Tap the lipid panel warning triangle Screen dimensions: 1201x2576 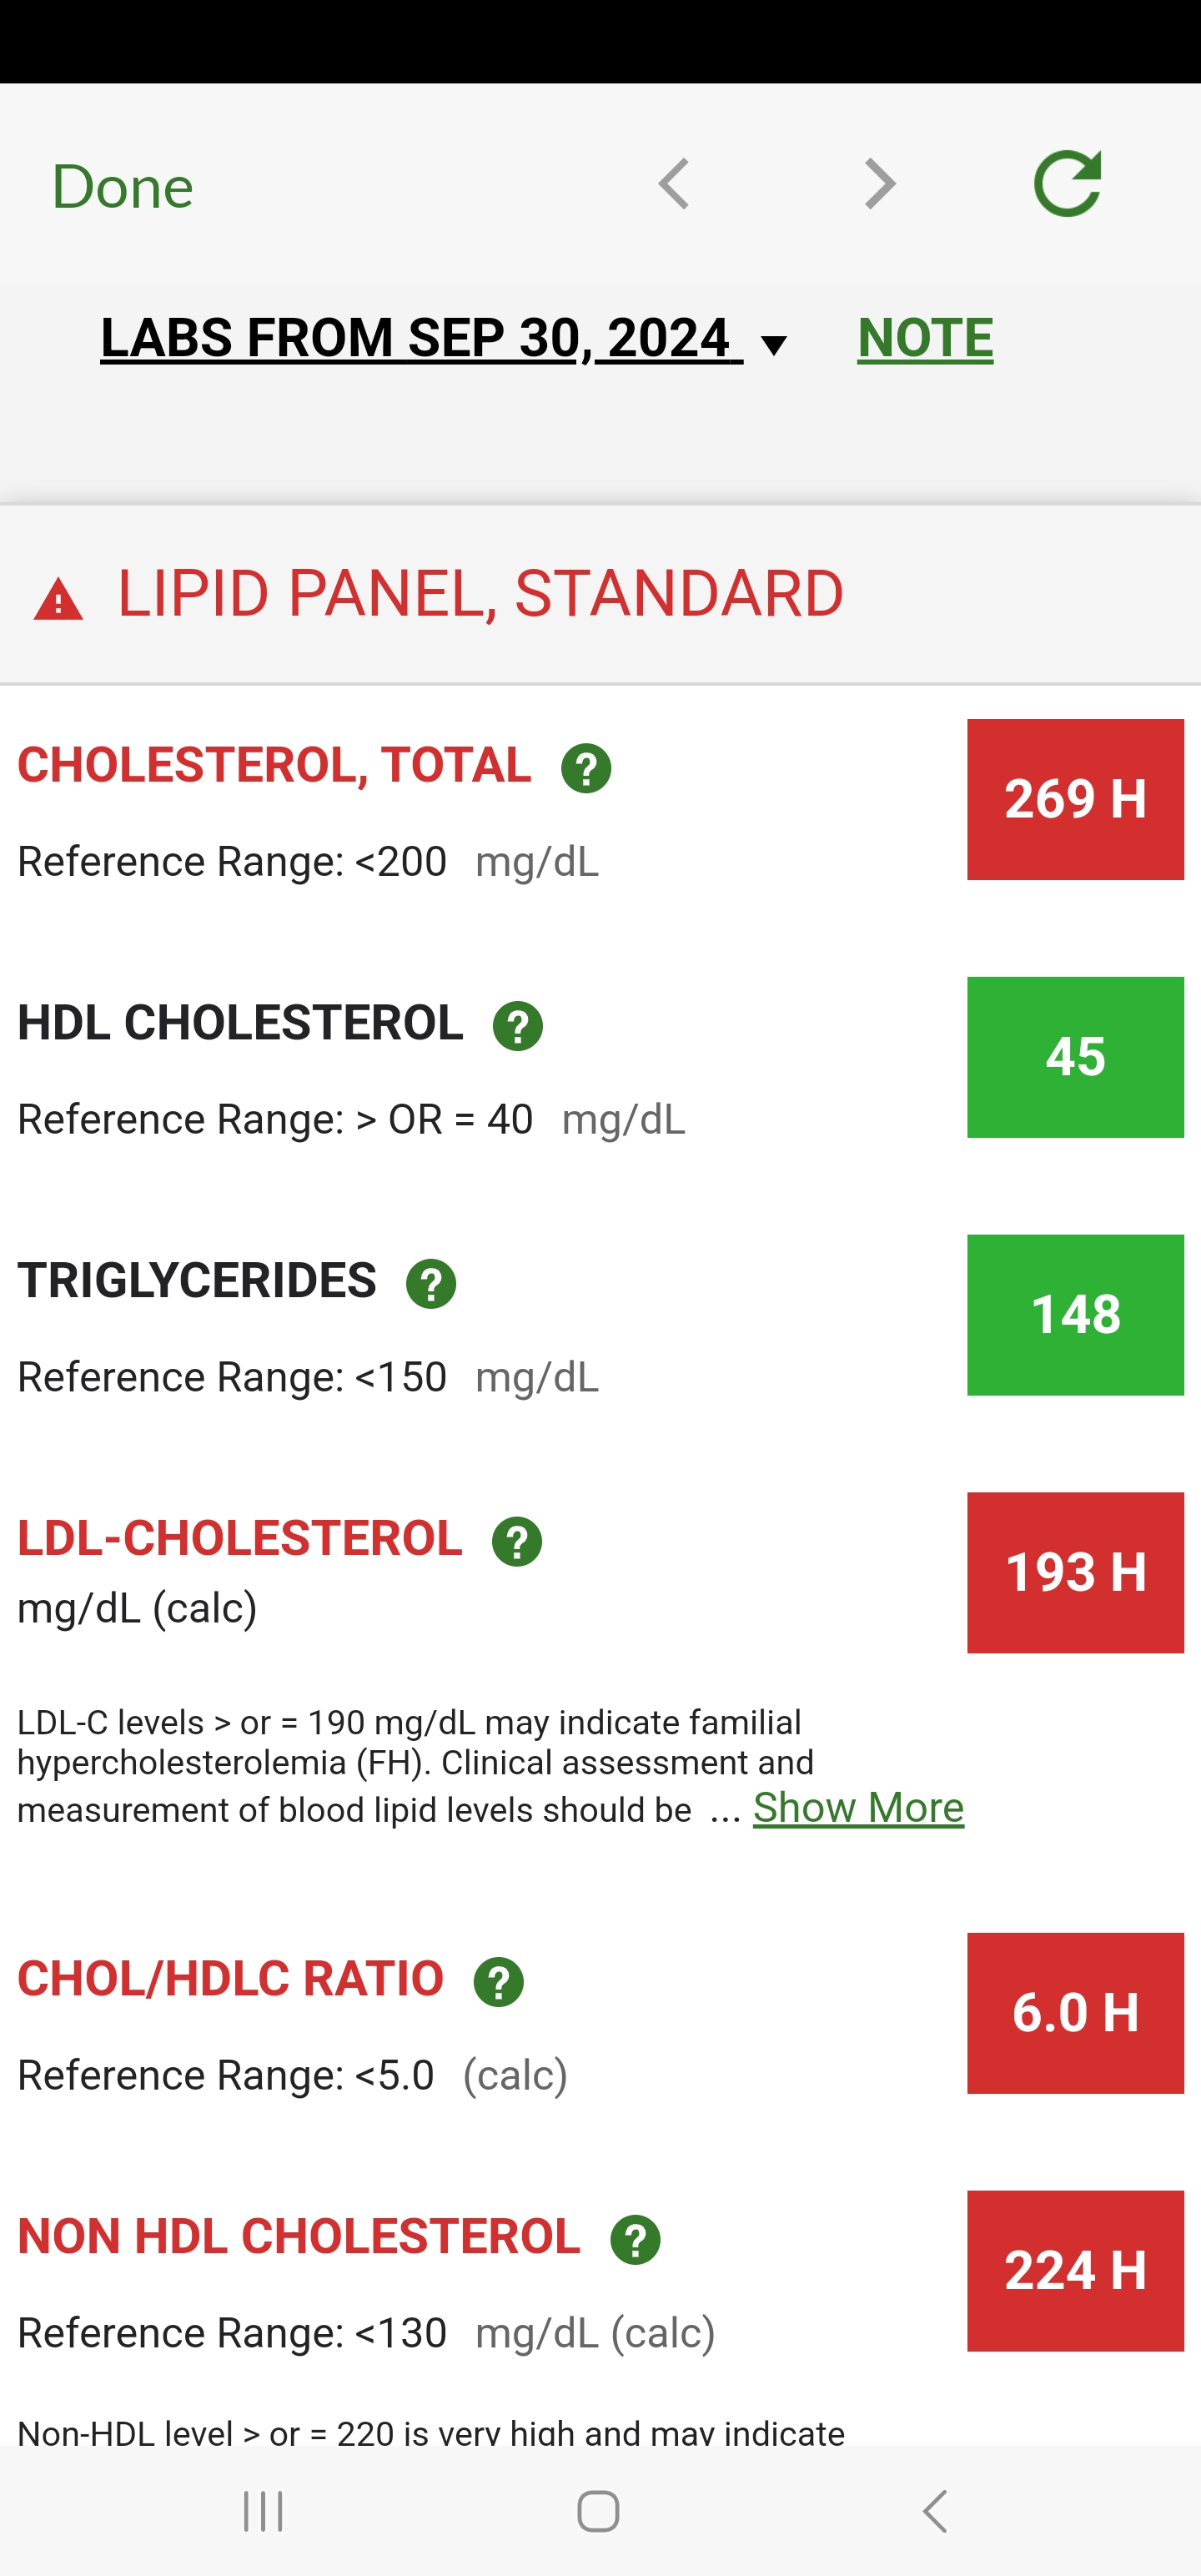tap(58, 600)
